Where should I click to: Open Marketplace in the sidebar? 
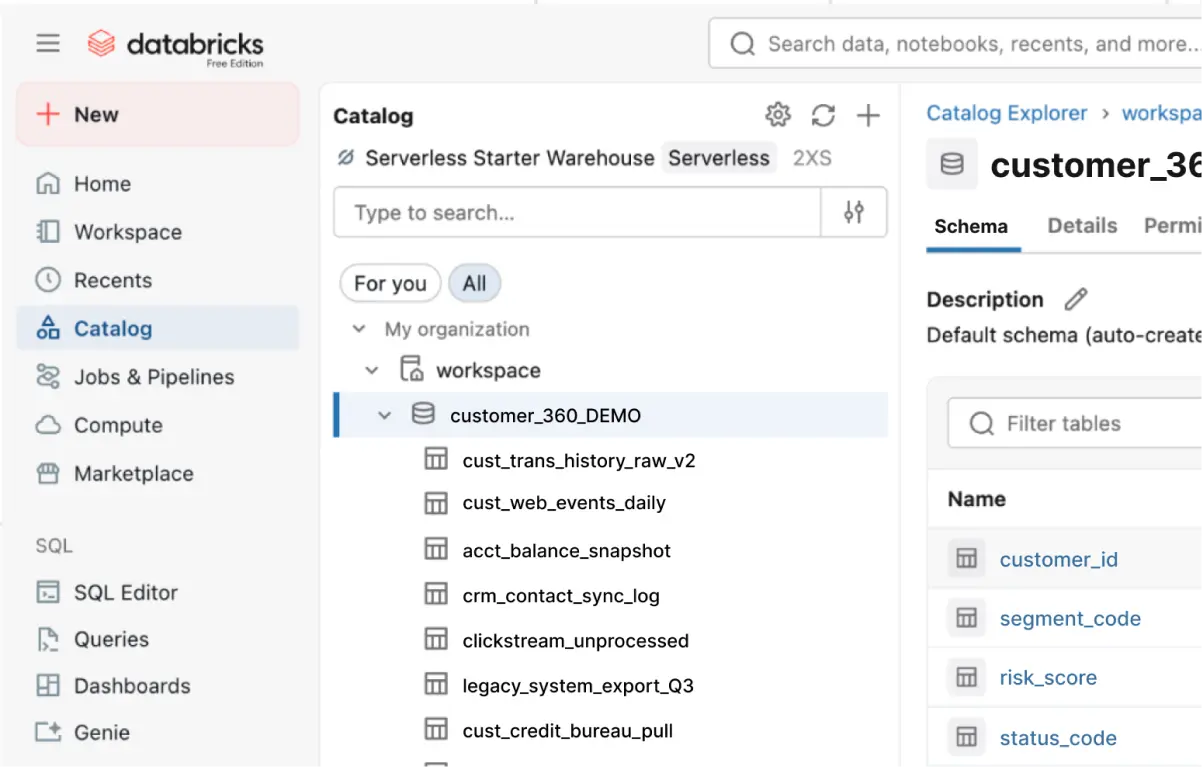133,473
